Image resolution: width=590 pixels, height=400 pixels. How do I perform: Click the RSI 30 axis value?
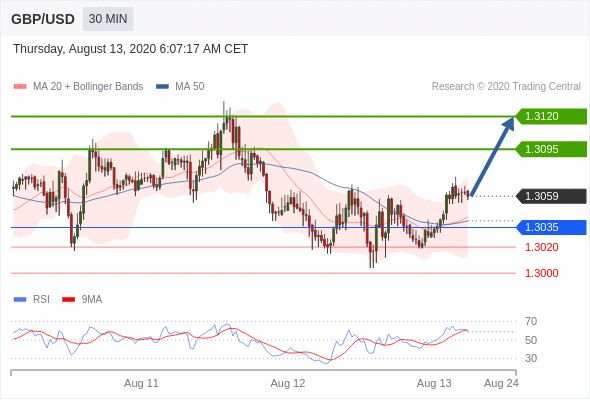point(531,358)
